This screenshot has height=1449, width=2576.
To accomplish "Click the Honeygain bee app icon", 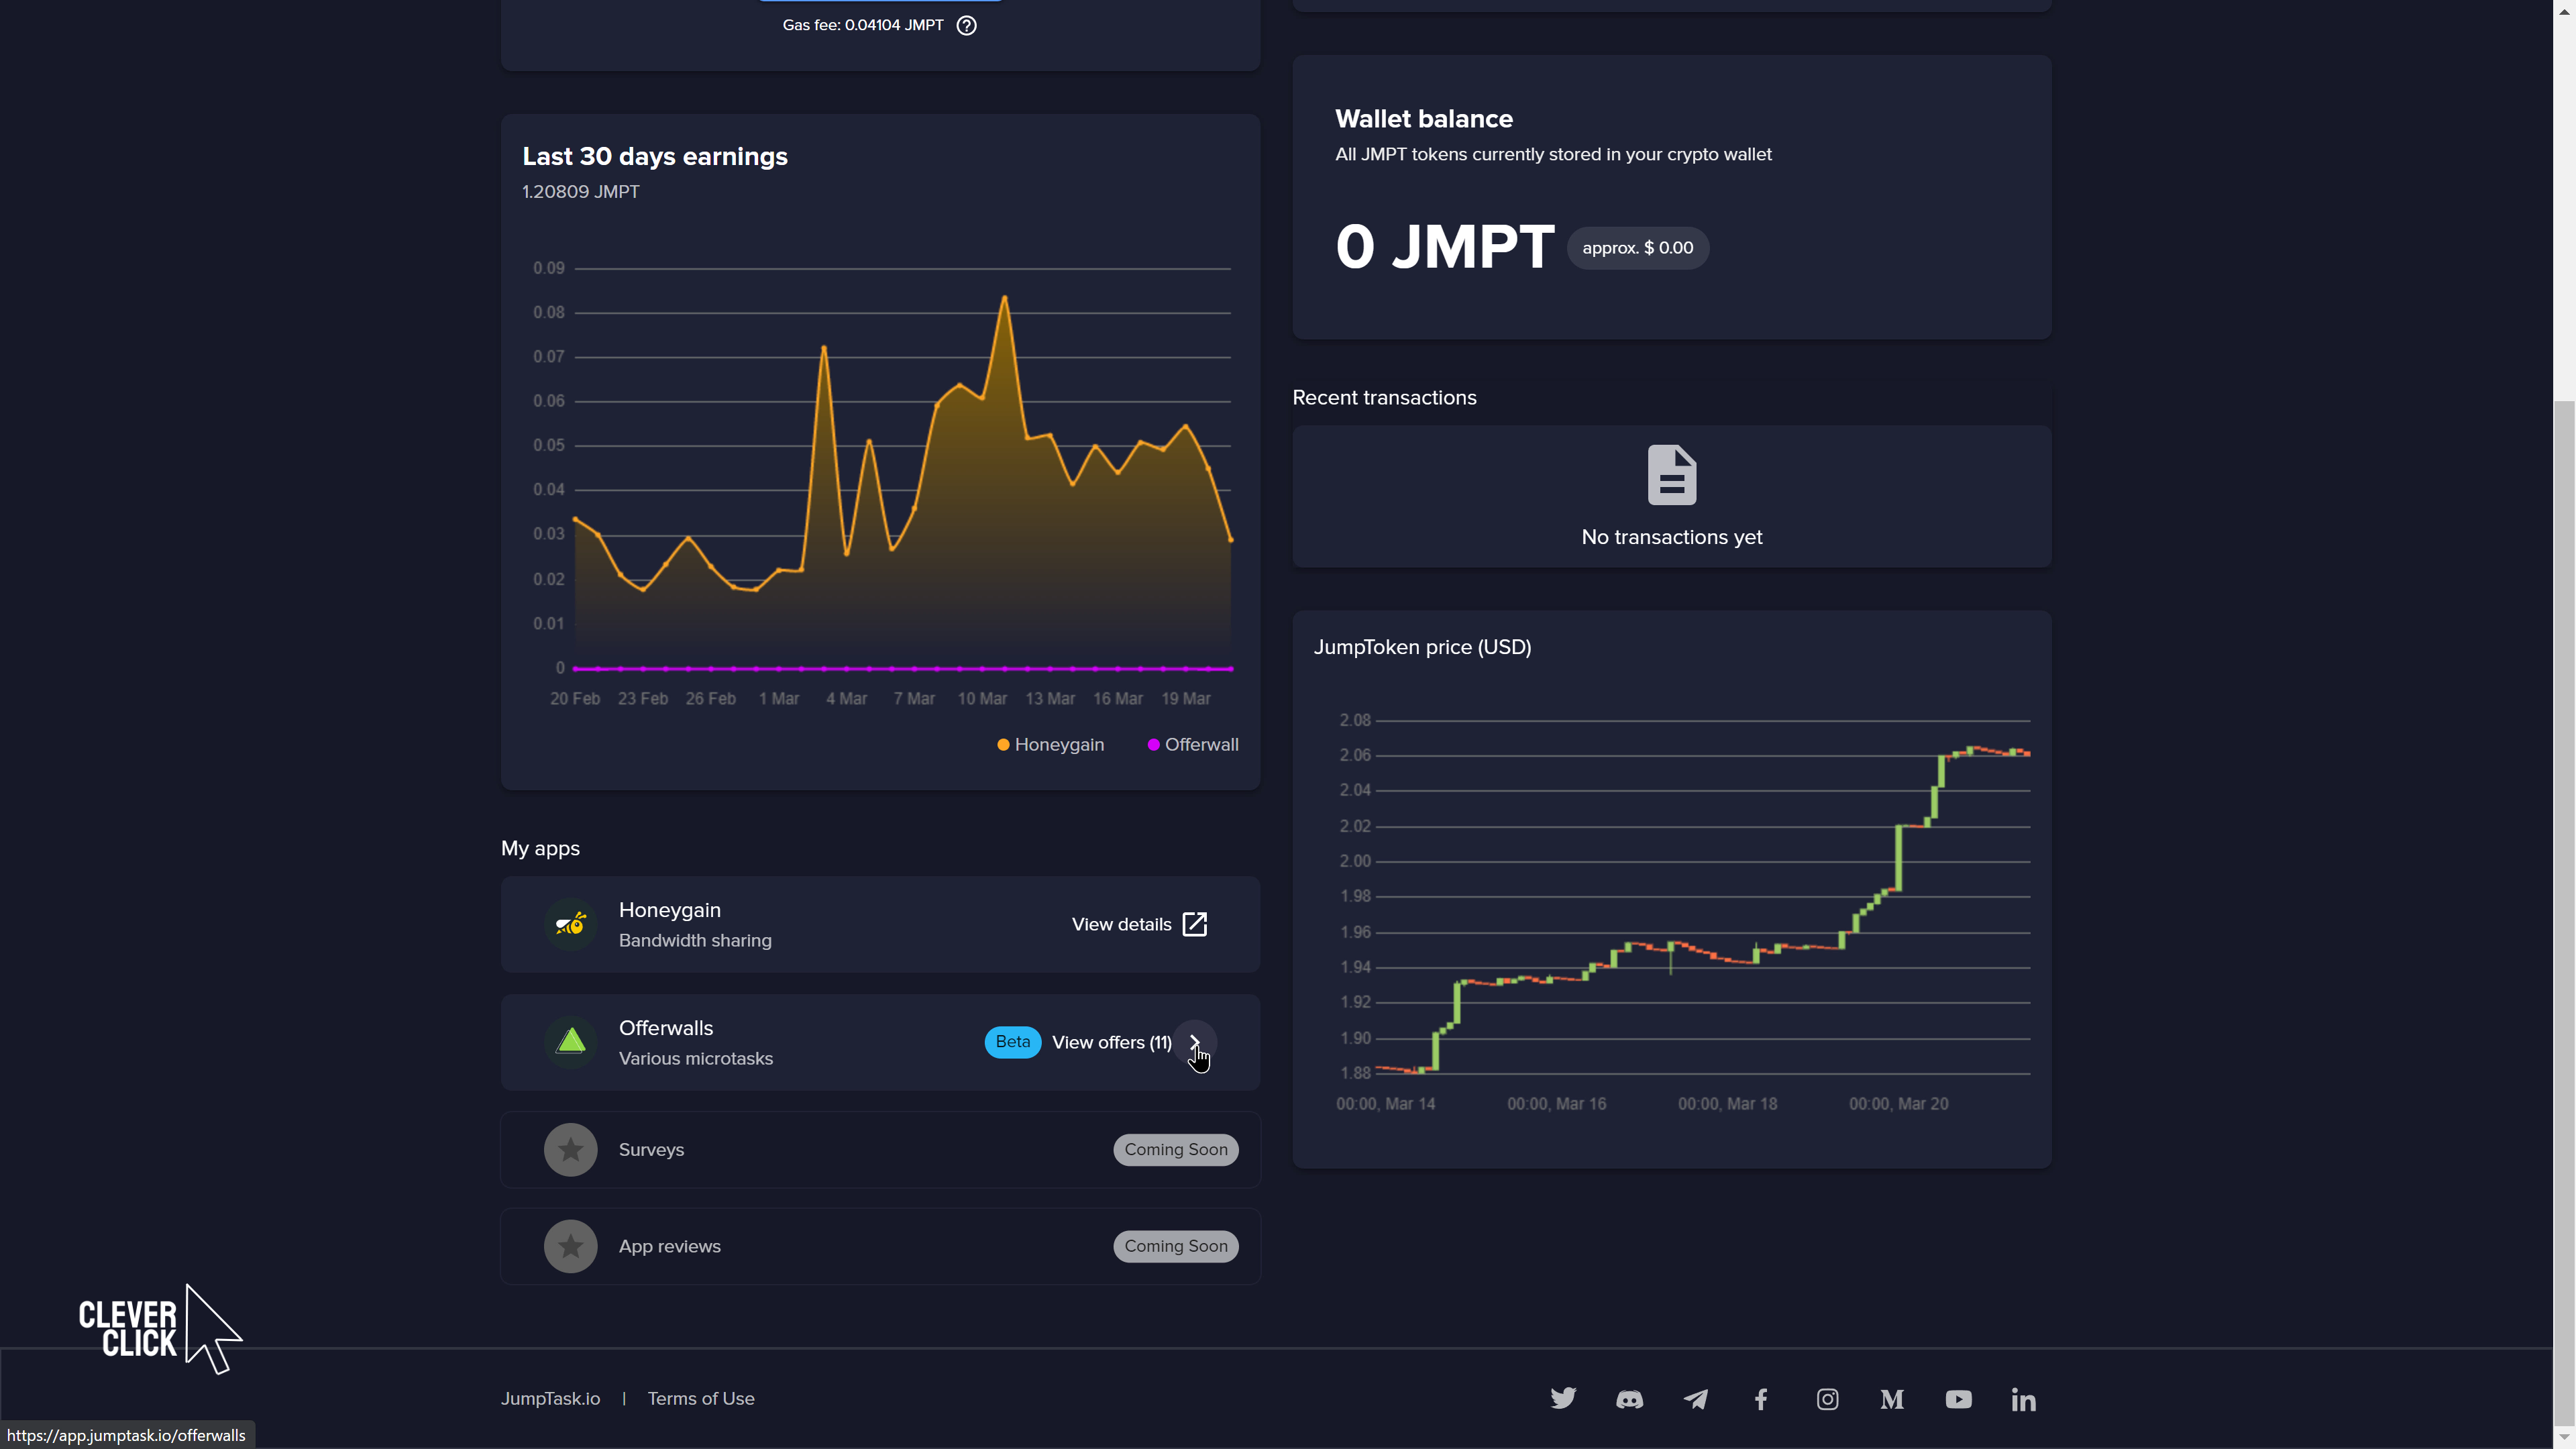I will (570, 924).
